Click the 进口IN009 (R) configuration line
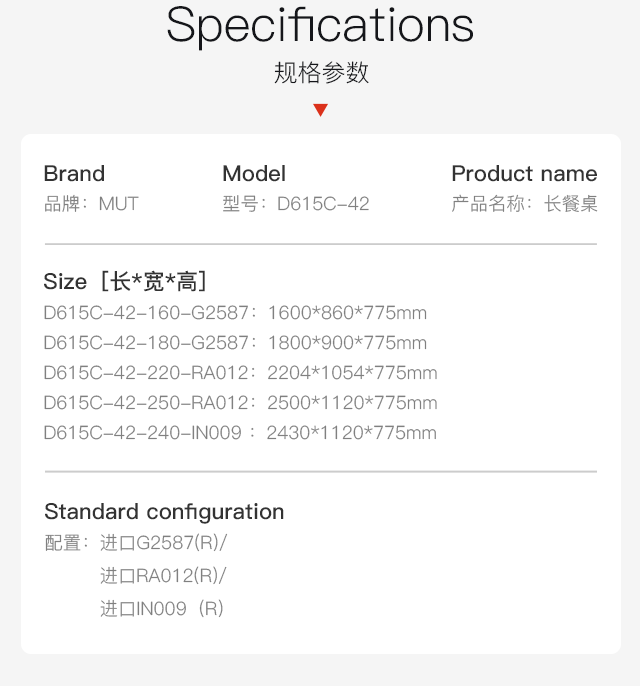The image size is (640, 686). tap(162, 609)
